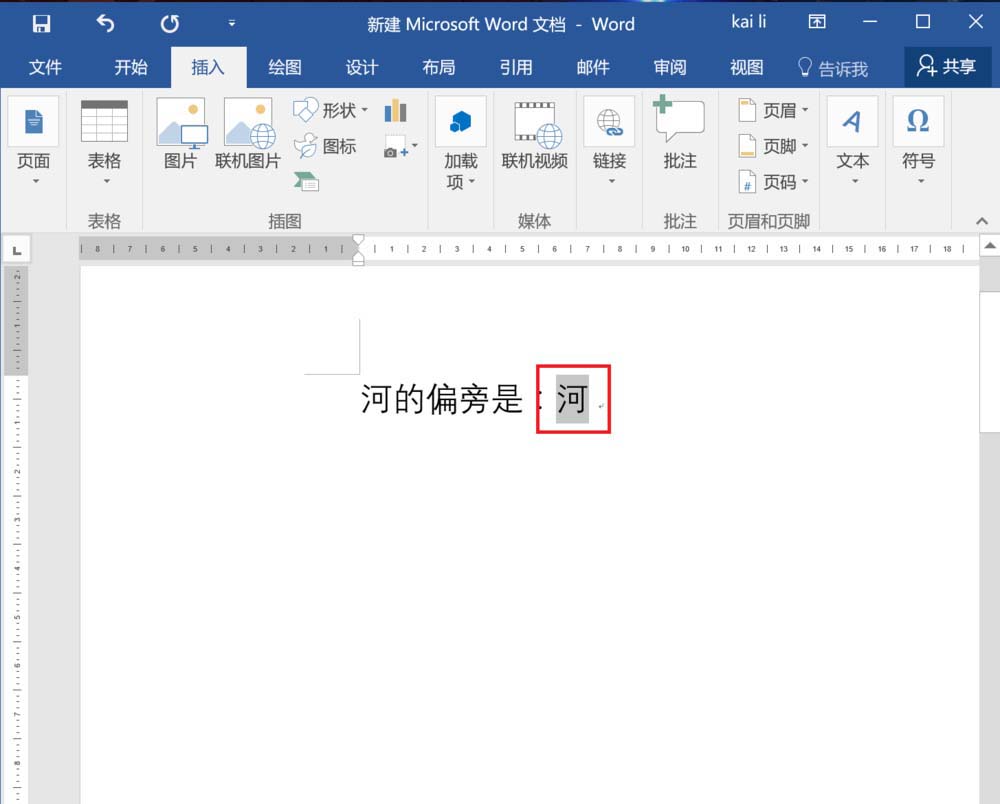Click the highlighted 河 character
The width and height of the screenshot is (1000, 804).
(572, 399)
